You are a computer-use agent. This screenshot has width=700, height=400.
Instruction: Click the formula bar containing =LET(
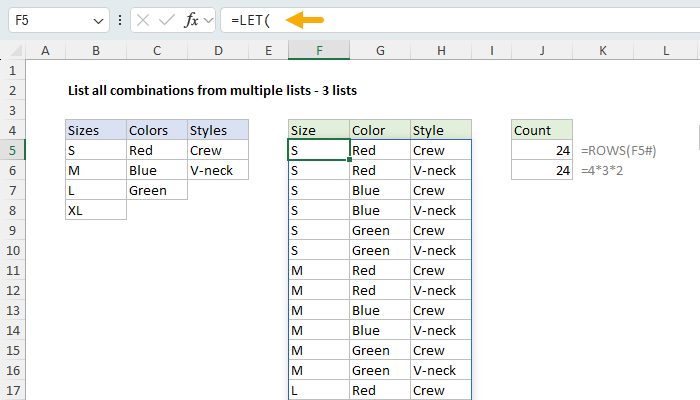(460, 20)
